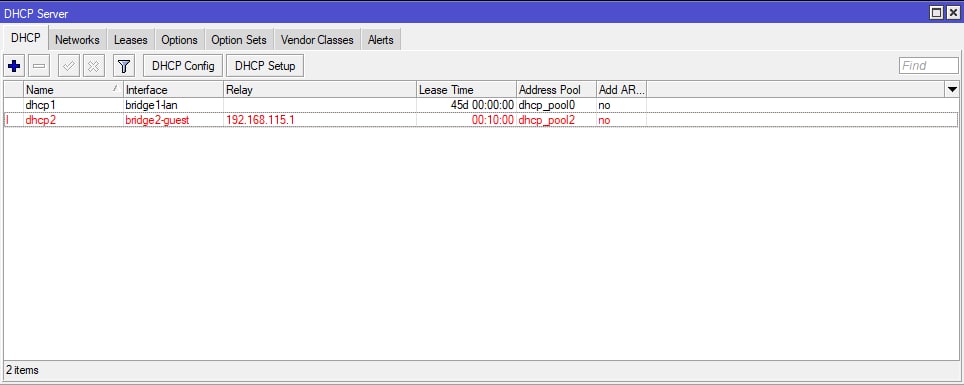
Task: Click the 45d 00:00:00 lease time value
Action: [x=482, y=105]
